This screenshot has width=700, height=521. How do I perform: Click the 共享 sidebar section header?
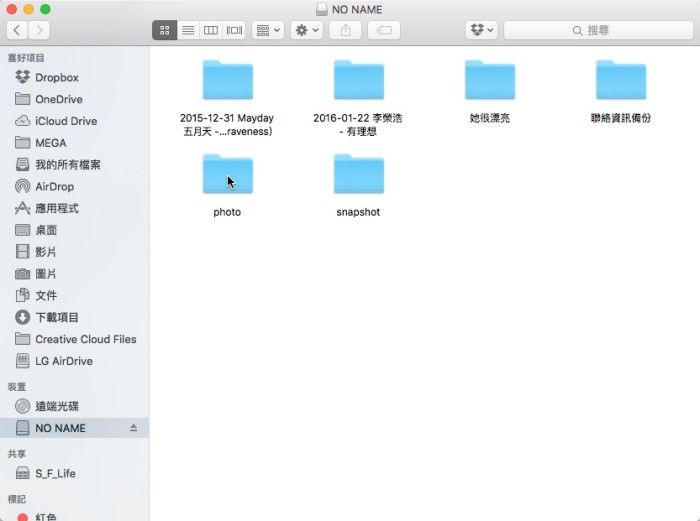pos(17,454)
